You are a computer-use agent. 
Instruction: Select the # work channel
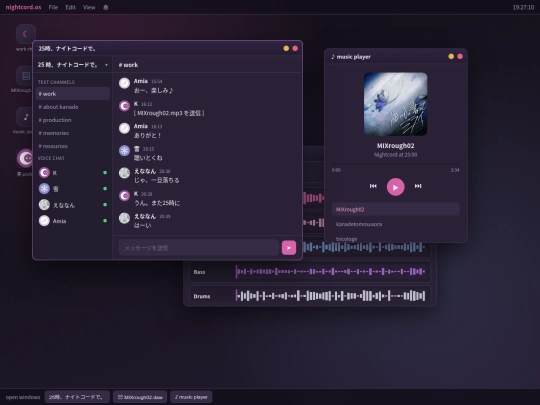click(x=73, y=94)
